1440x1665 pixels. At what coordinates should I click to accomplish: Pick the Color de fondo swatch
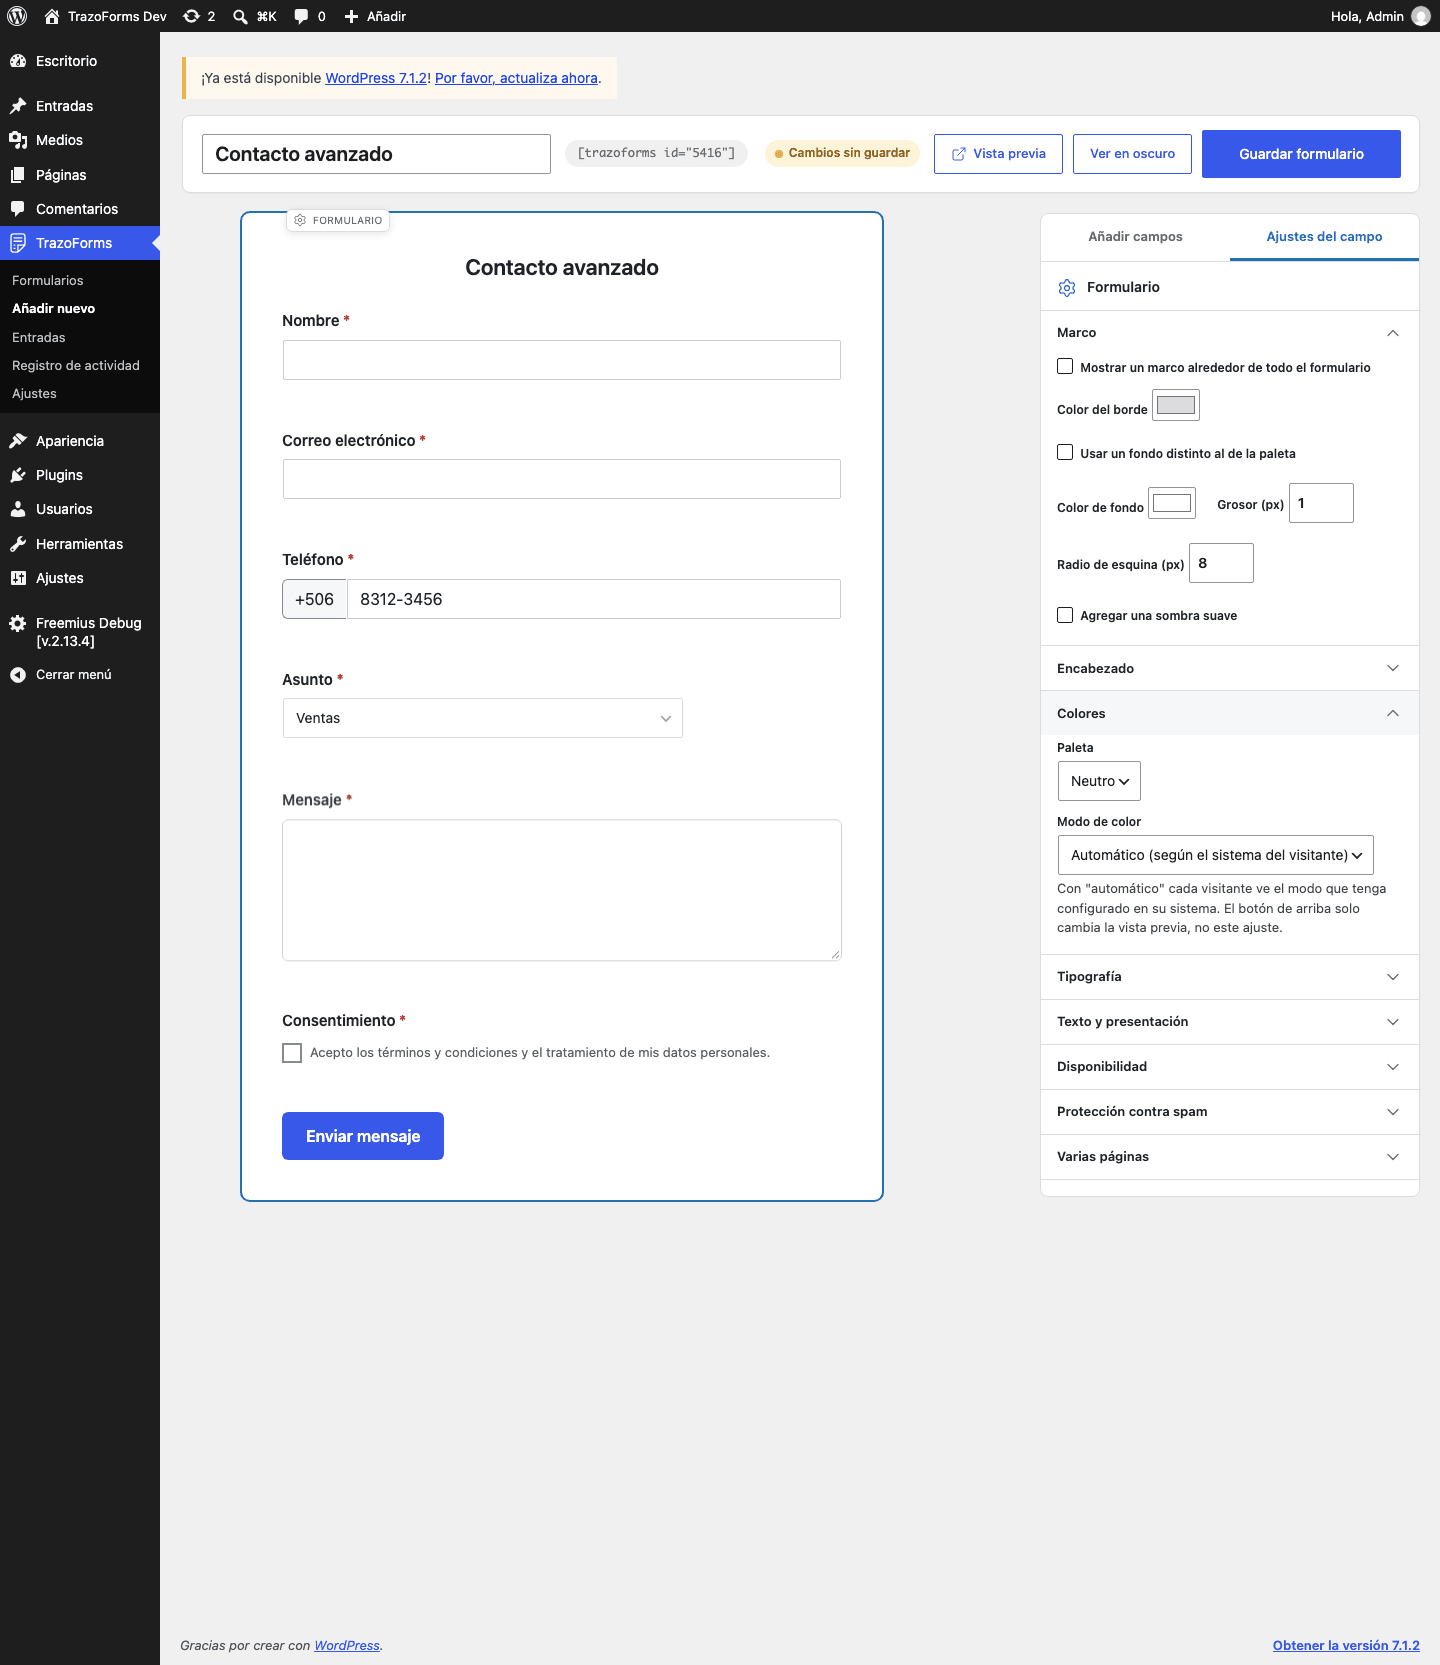point(1172,503)
